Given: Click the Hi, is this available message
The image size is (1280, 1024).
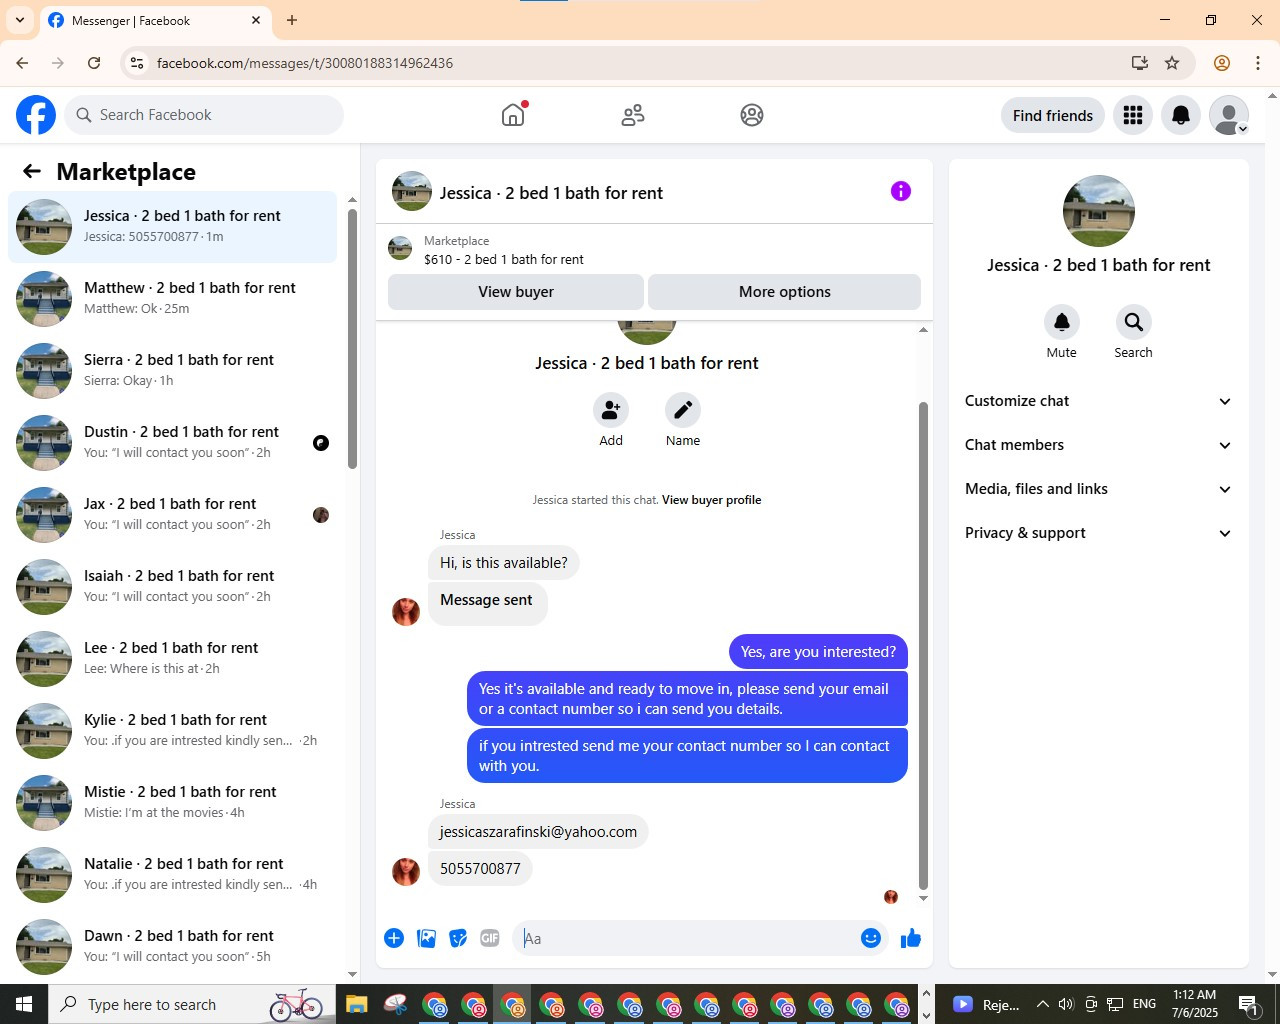Looking at the screenshot, I should pyautogui.click(x=504, y=563).
